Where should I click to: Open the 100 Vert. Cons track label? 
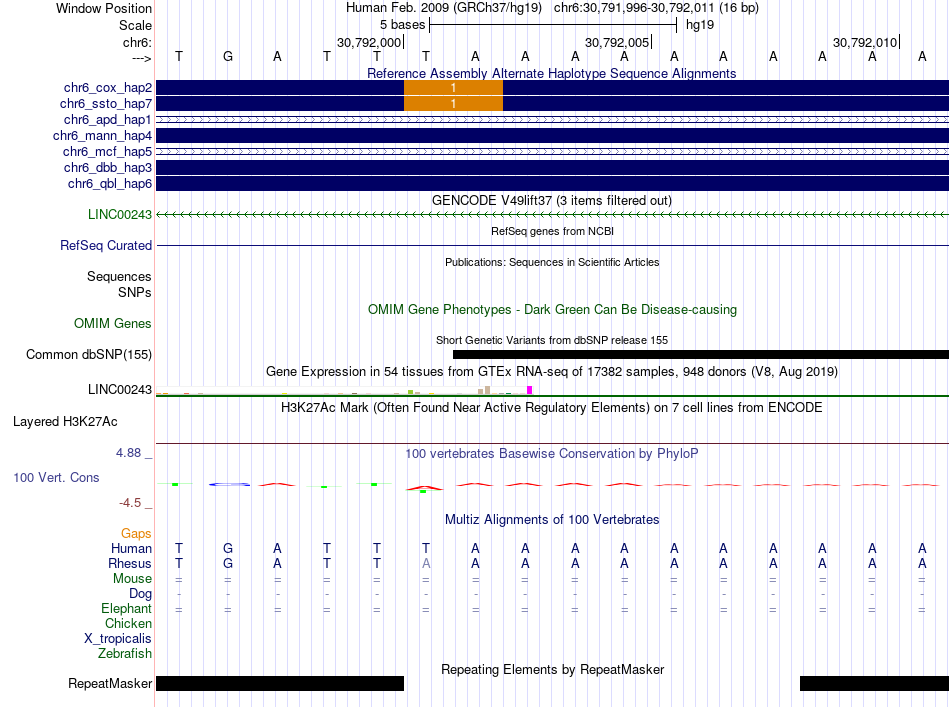[56, 477]
